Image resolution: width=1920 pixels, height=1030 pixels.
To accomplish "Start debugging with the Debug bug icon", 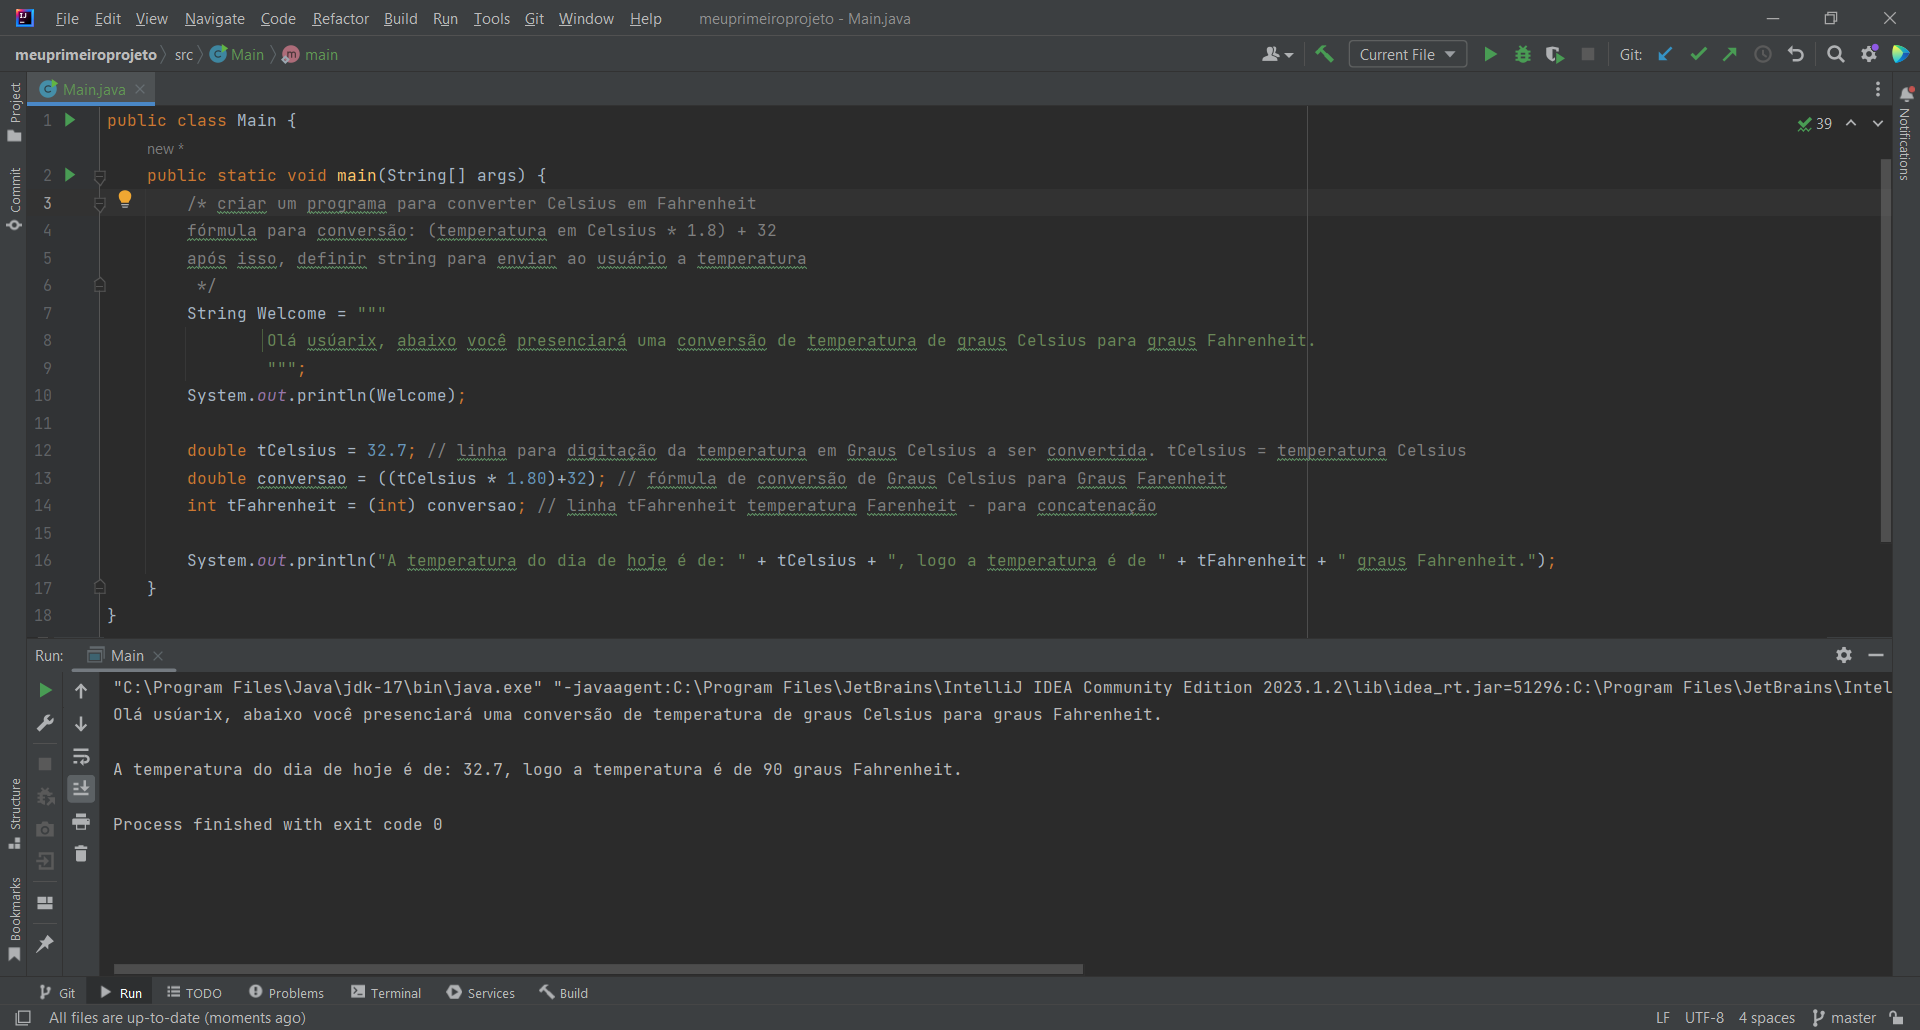I will pos(1523,55).
